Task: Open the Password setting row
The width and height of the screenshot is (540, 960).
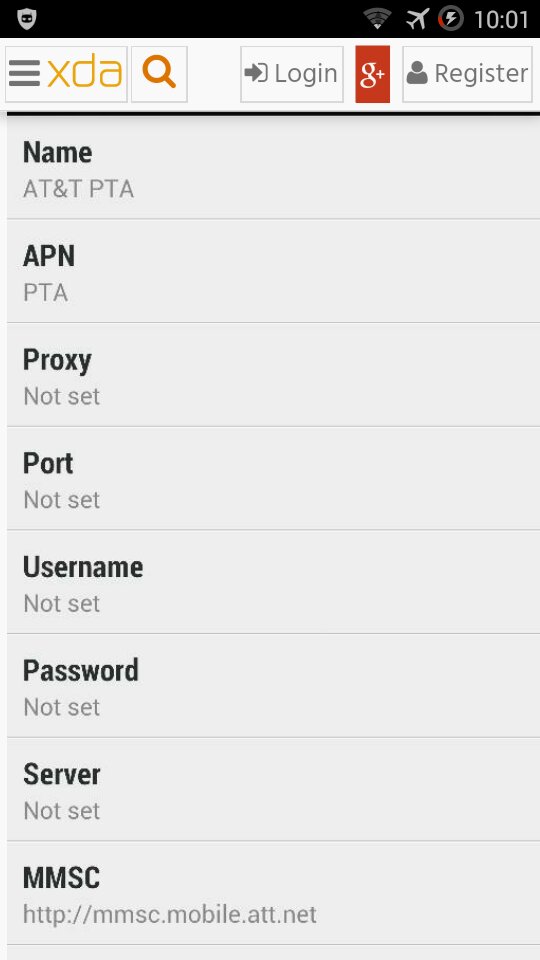Action: click(x=273, y=686)
